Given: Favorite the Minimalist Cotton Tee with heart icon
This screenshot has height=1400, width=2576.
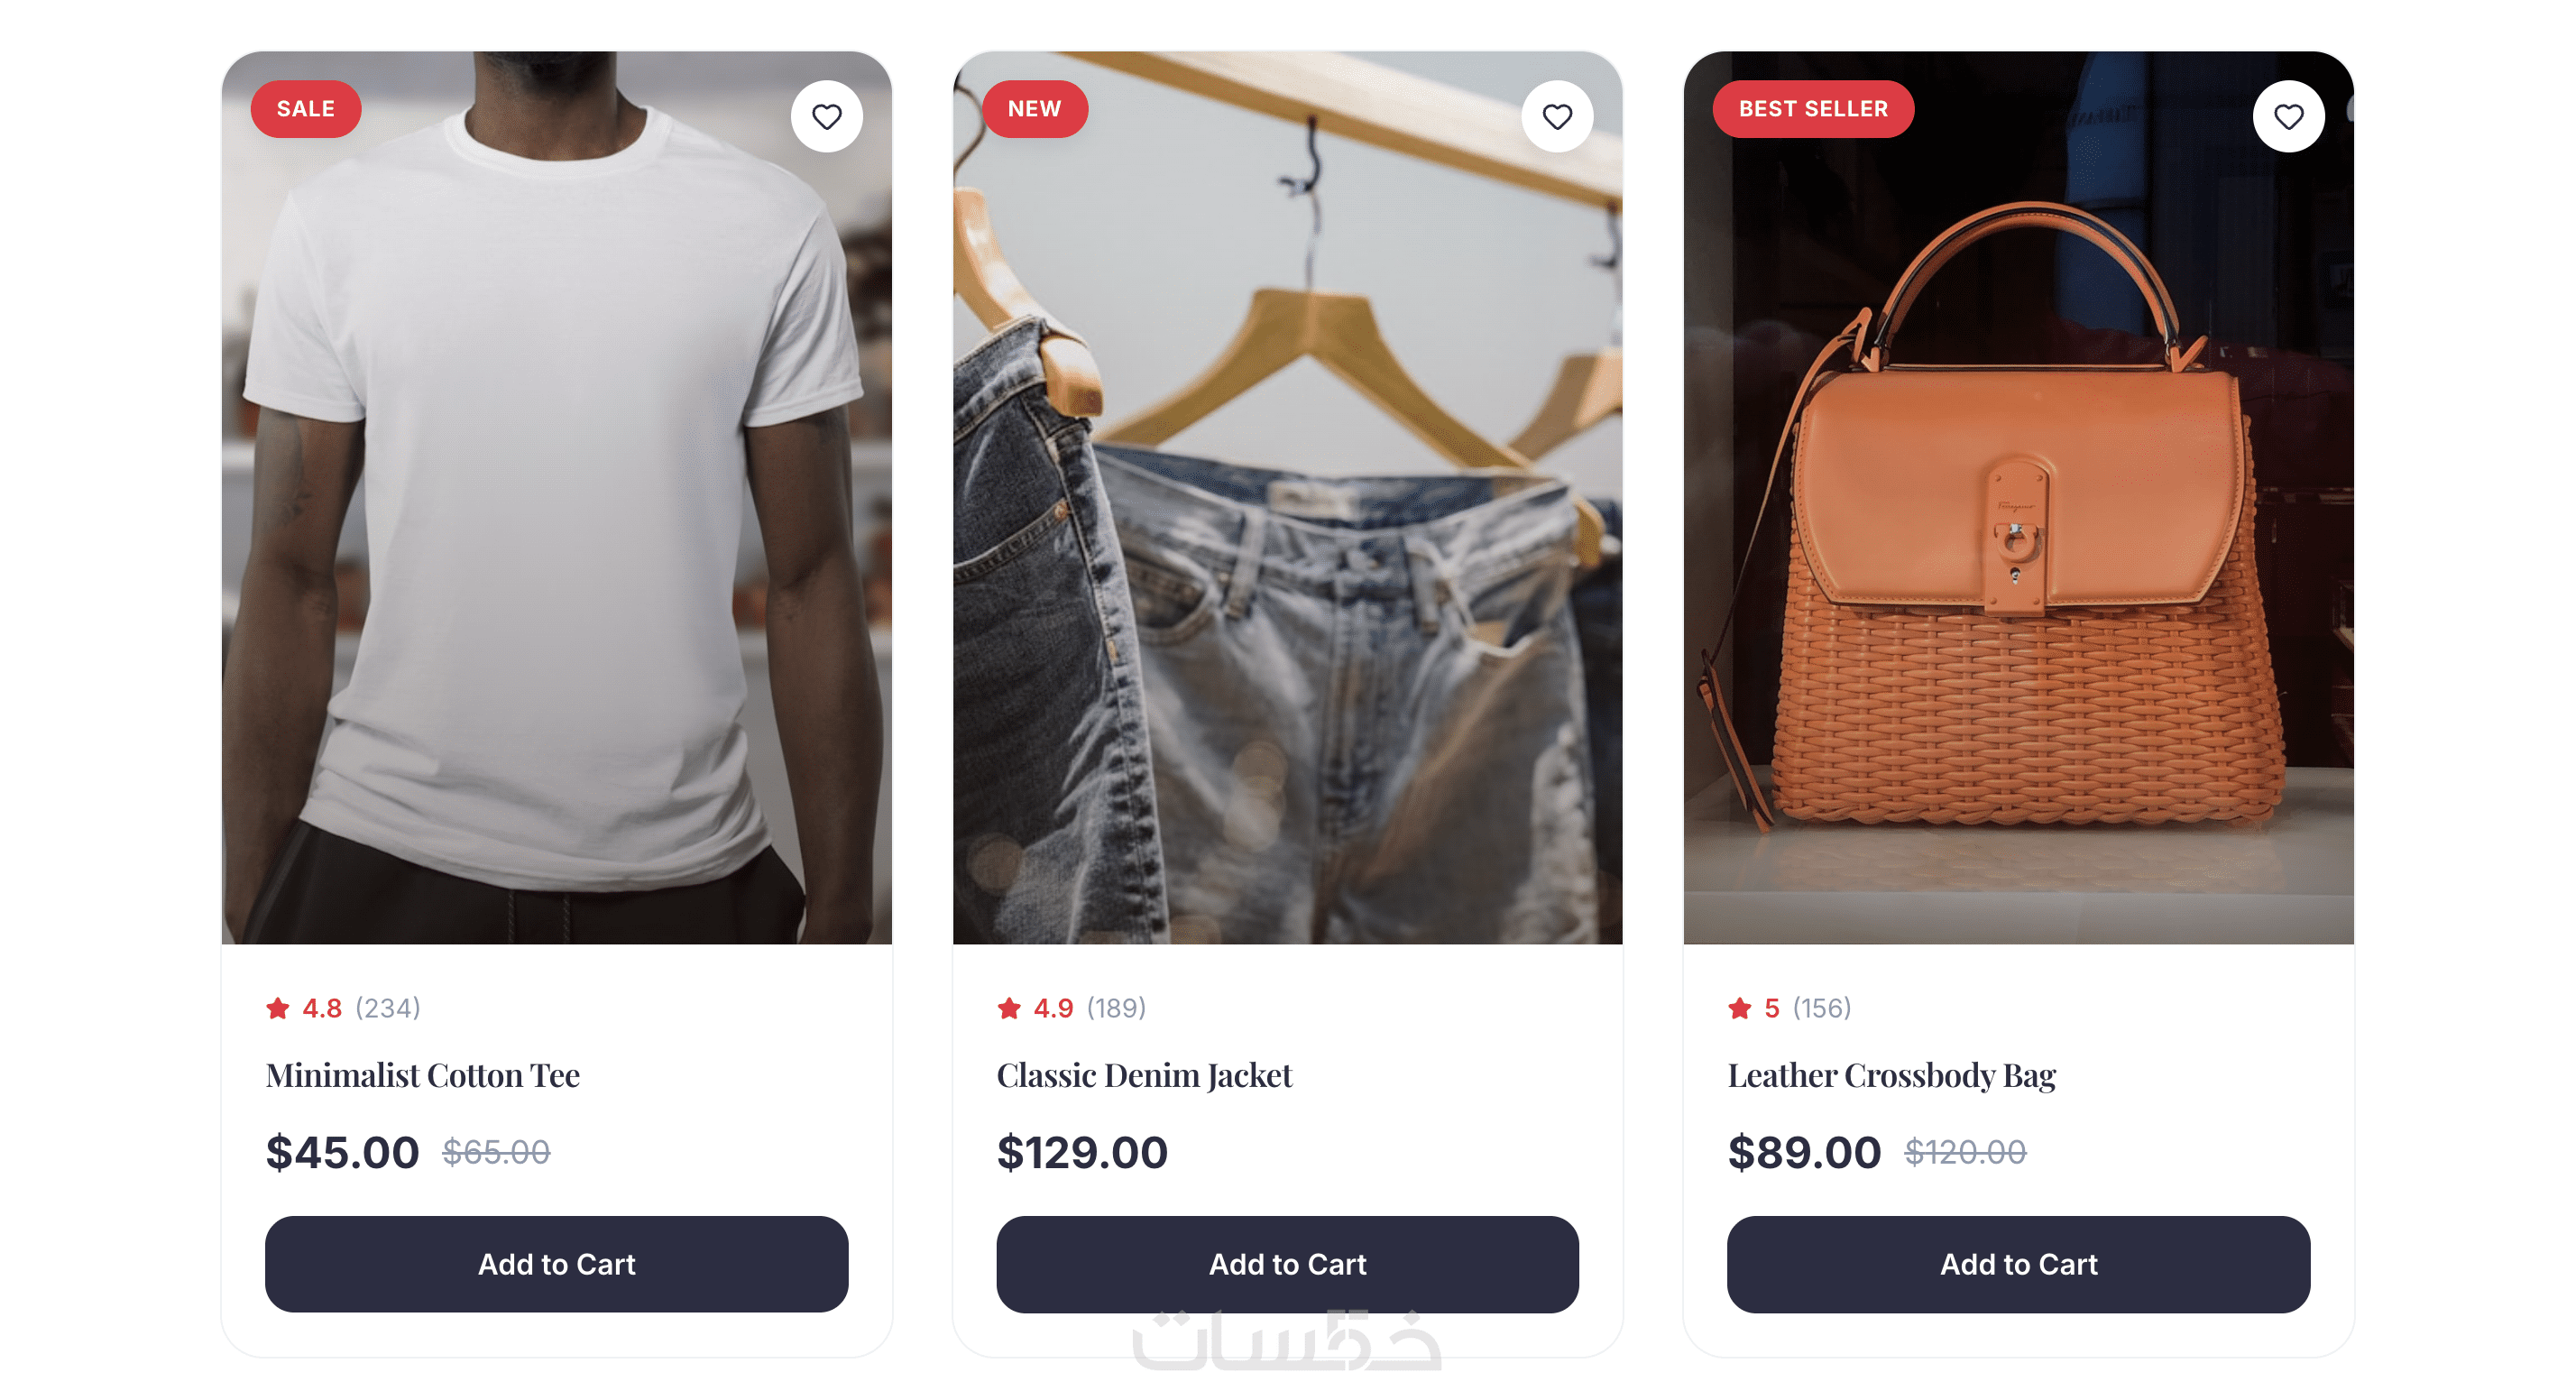Looking at the screenshot, I should click(x=826, y=116).
